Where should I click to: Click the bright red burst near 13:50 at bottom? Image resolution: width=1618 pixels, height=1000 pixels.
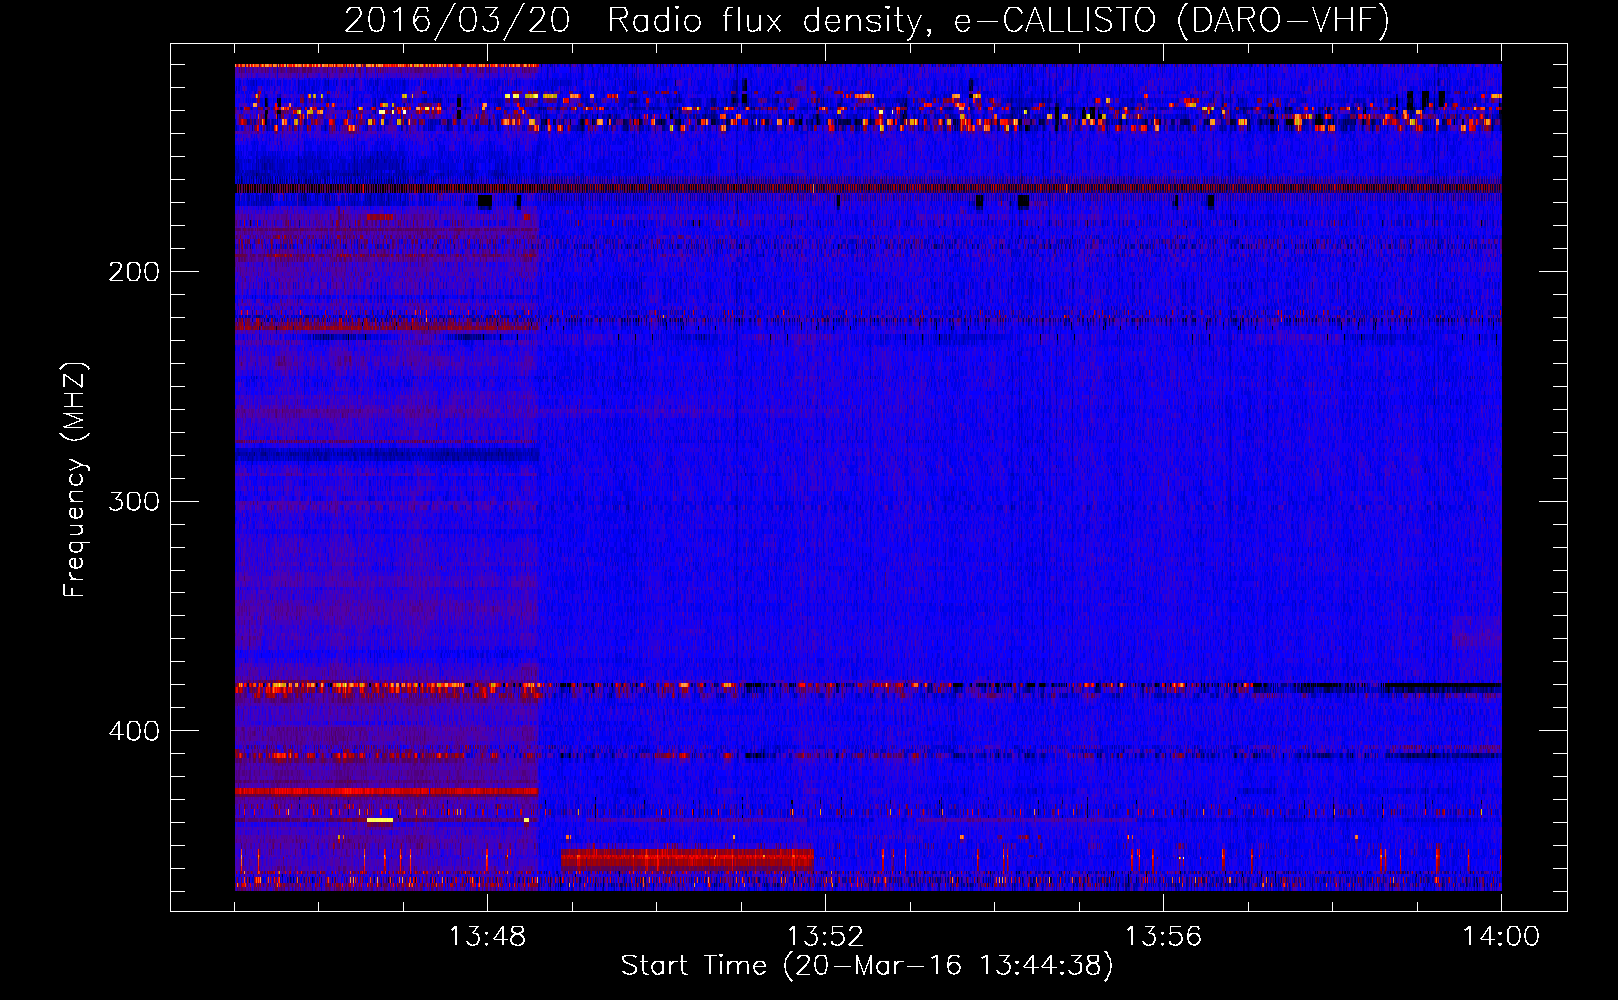(x=687, y=859)
